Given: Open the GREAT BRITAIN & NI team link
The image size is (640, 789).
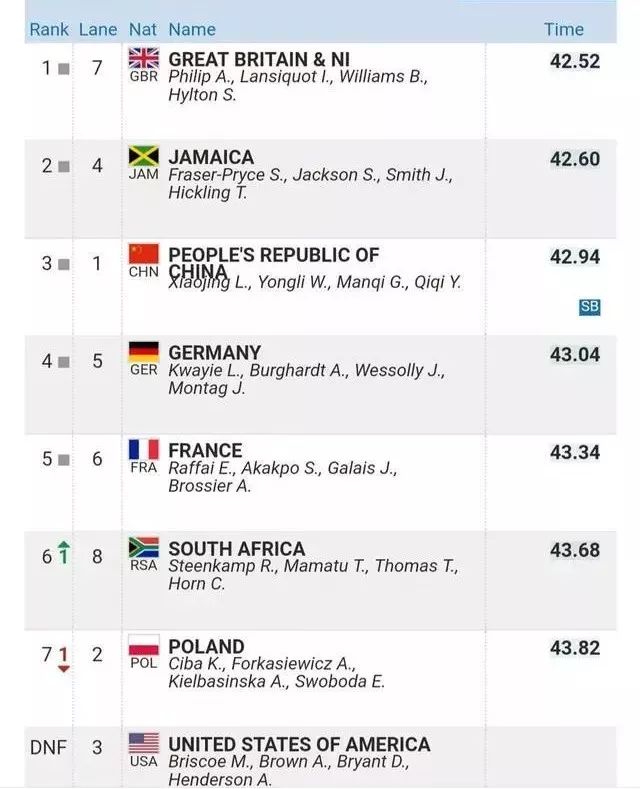Looking at the screenshot, I should 259,60.
